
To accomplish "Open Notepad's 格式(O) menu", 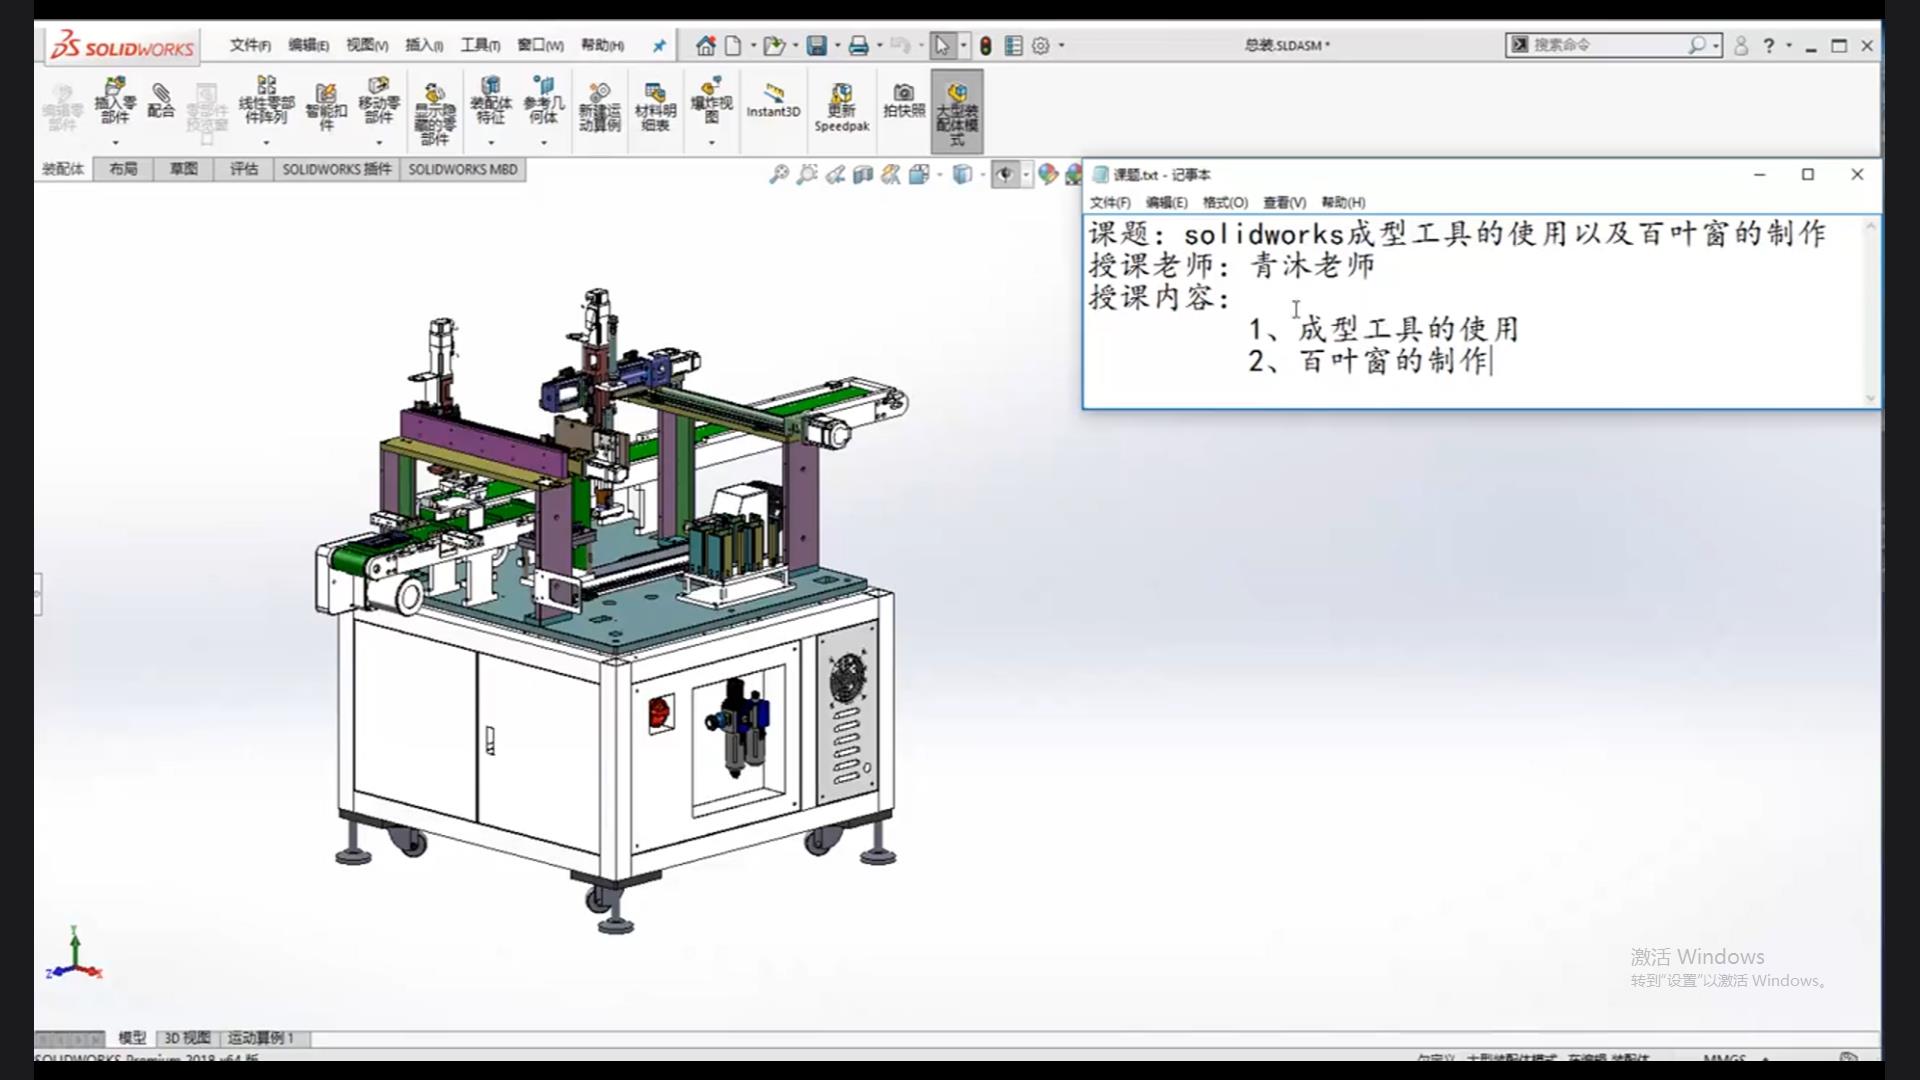I will pyautogui.click(x=1225, y=202).
